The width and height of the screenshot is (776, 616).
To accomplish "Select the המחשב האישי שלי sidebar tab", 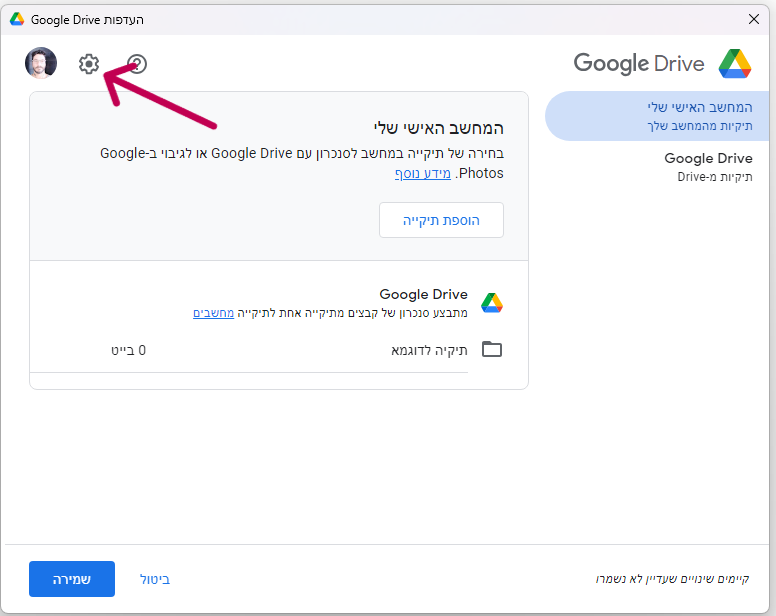I will pyautogui.click(x=657, y=116).
